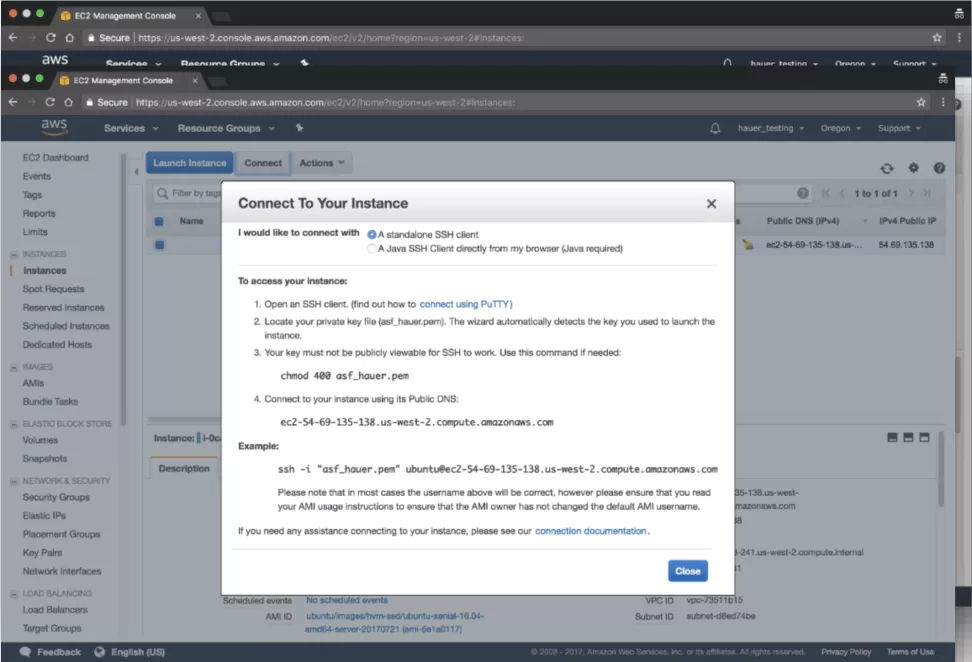Go to previous page of instances arrow
Screen dimensions: 972x662
(842, 193)
